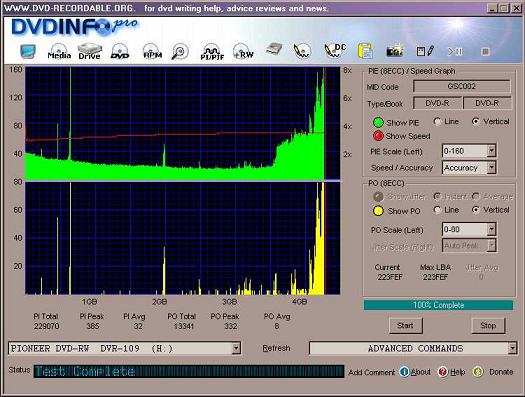
Task: Click the 100% Complete progress bar
Action: coord(438,305)
